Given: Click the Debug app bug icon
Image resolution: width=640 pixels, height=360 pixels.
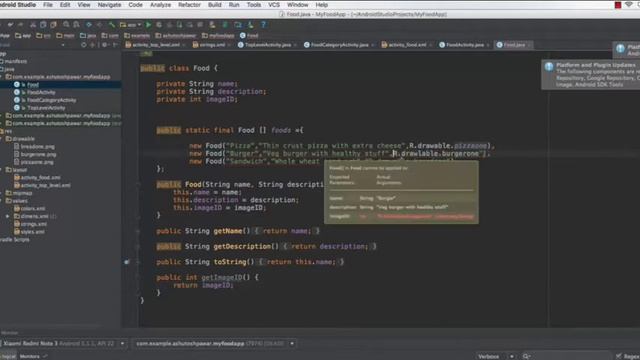Looking at the screenshot, I should point(159,25).
